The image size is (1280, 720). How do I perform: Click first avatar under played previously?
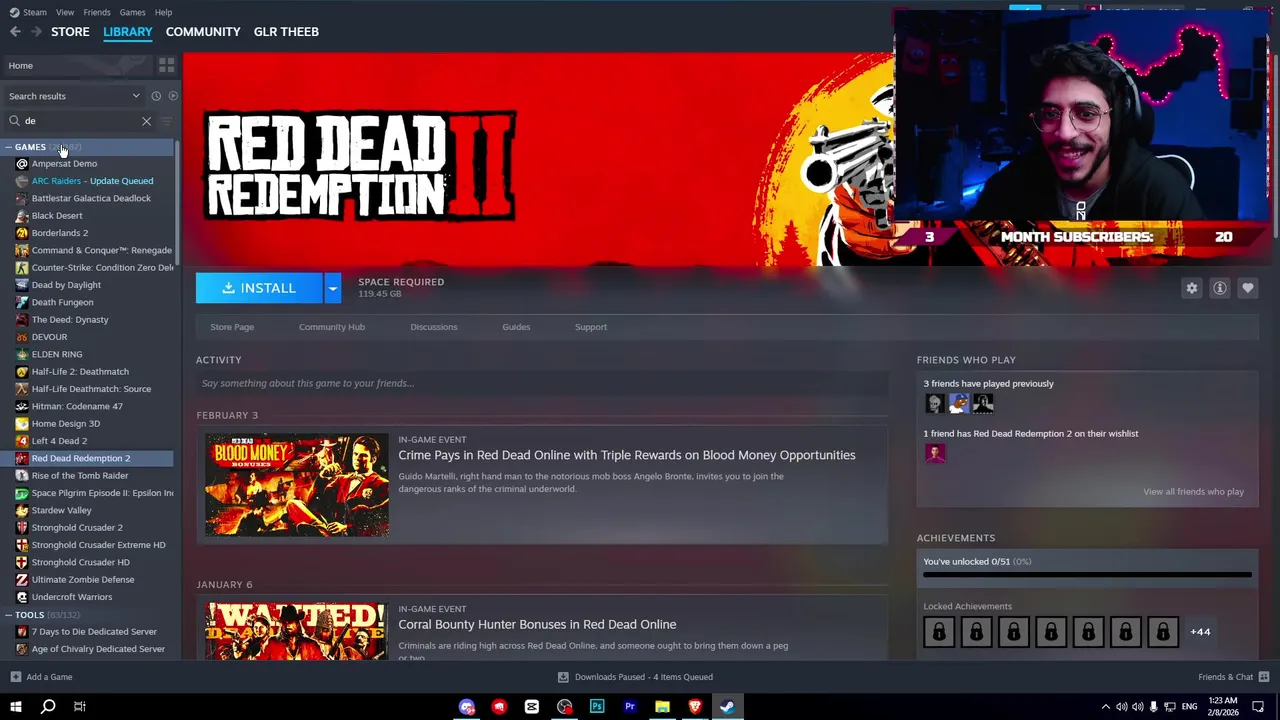pyautogui.click(x=935, y=403)
